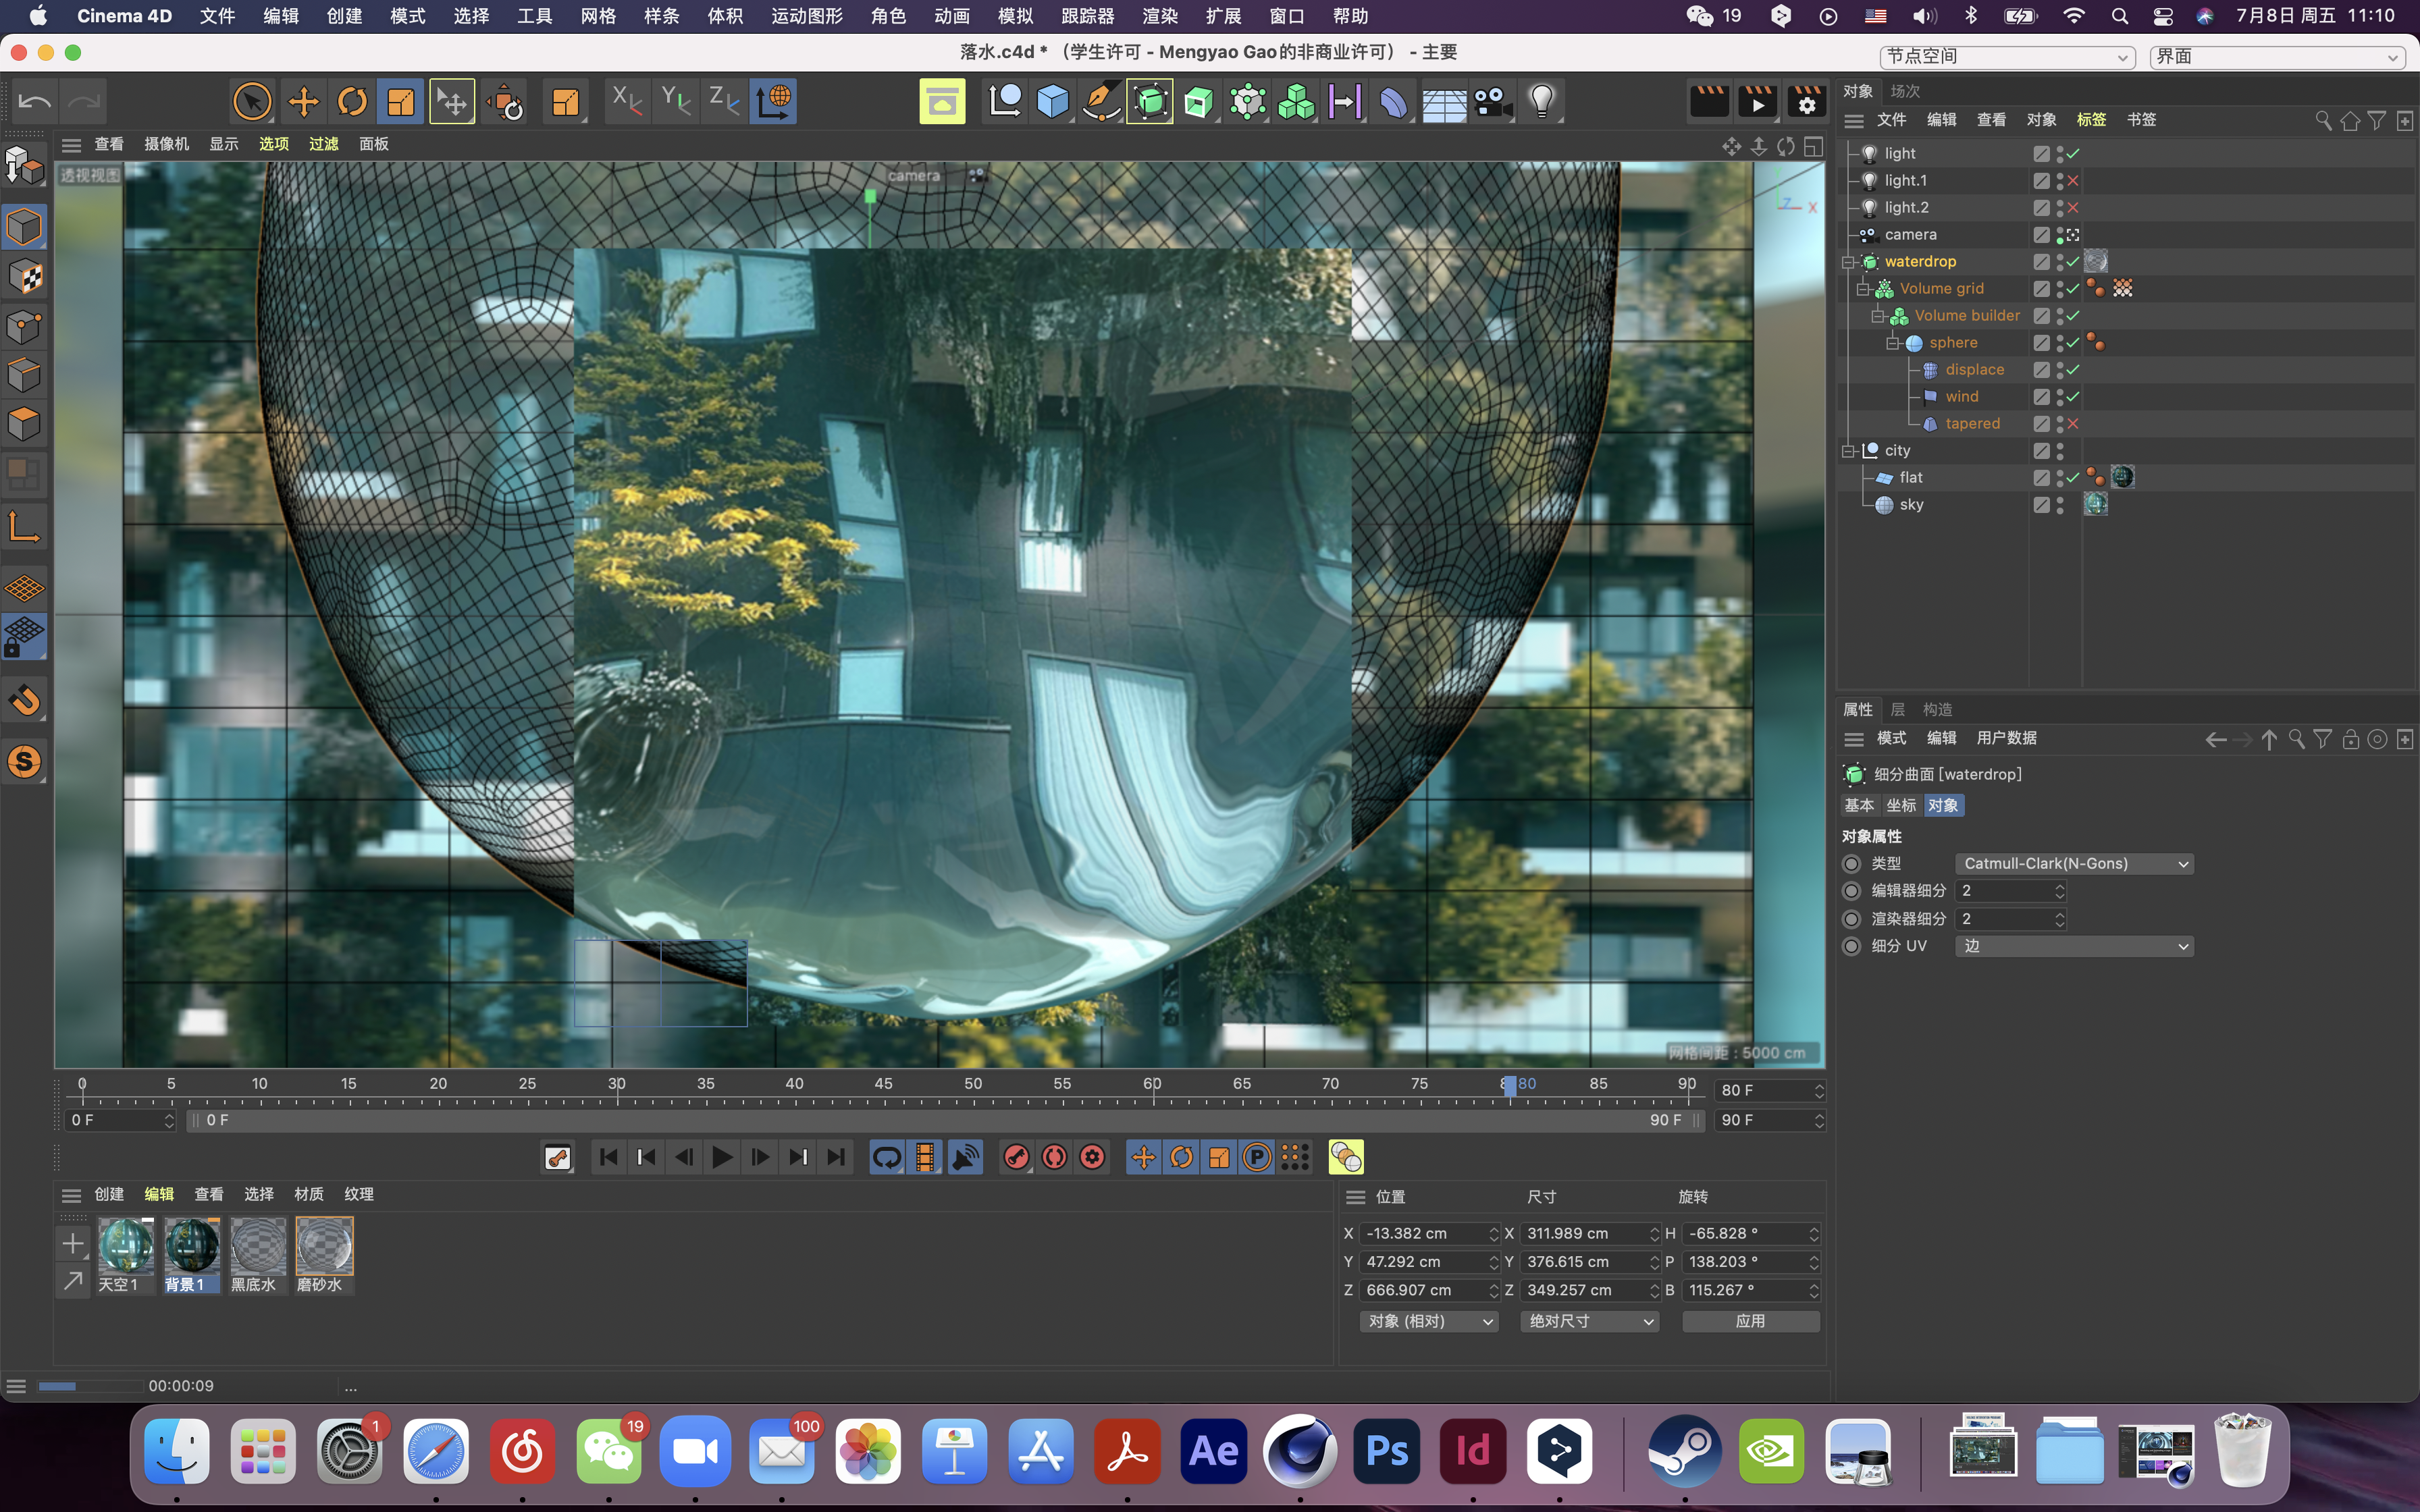Viewport: 2420px width, 1512px height.
Task: Collapse the waterdrop object tree
Action: click(1848, 262)
